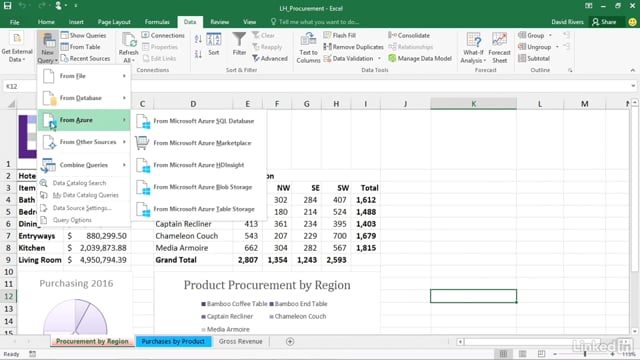Open the File tab
The image size is (640, 360).
point(14,22)
